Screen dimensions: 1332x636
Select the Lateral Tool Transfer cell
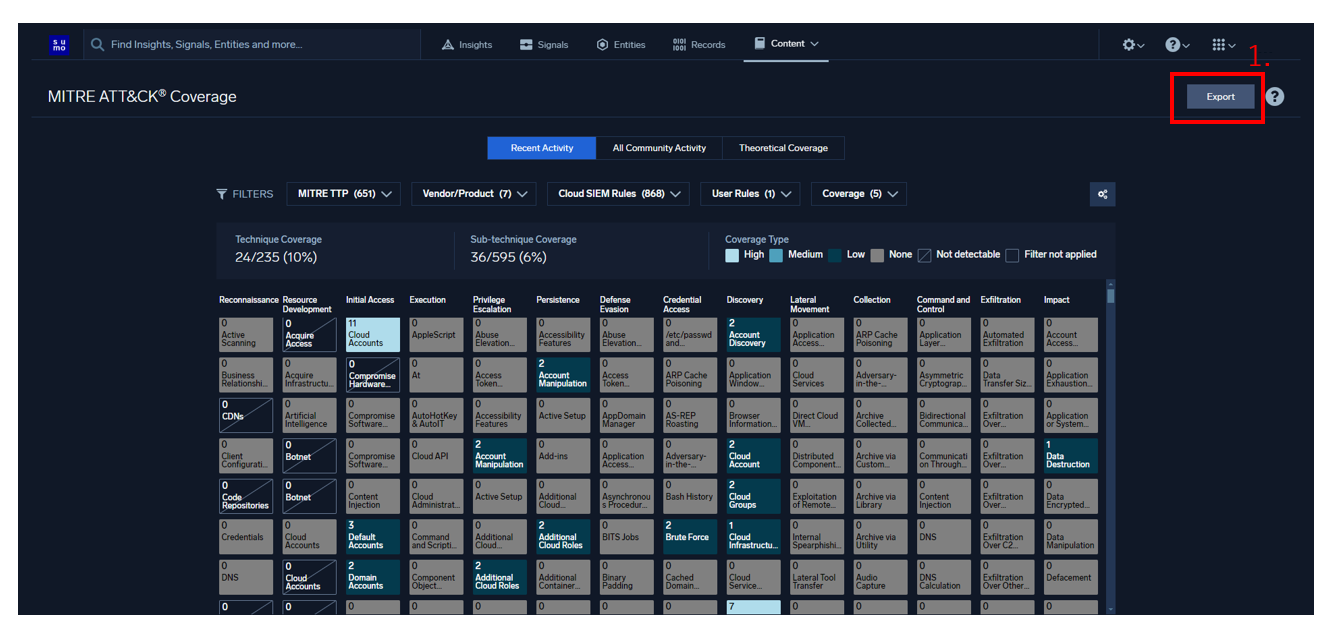[x=817, y=577]
